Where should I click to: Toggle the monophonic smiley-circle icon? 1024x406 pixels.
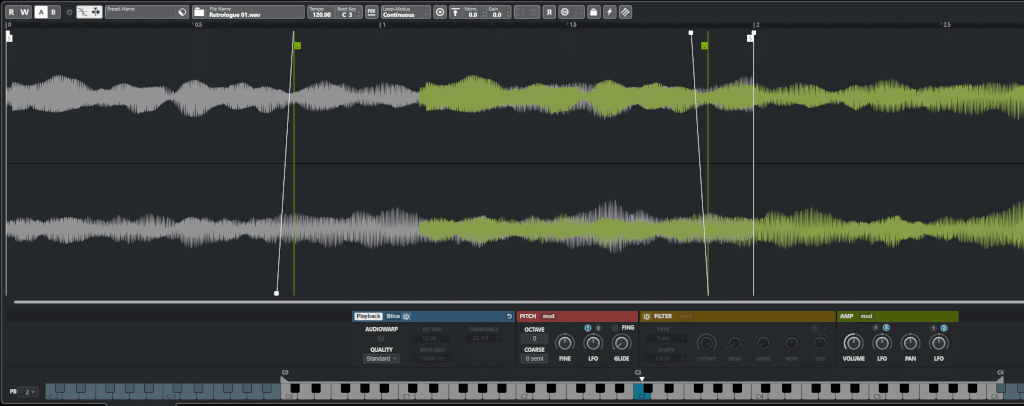[564, 12]
